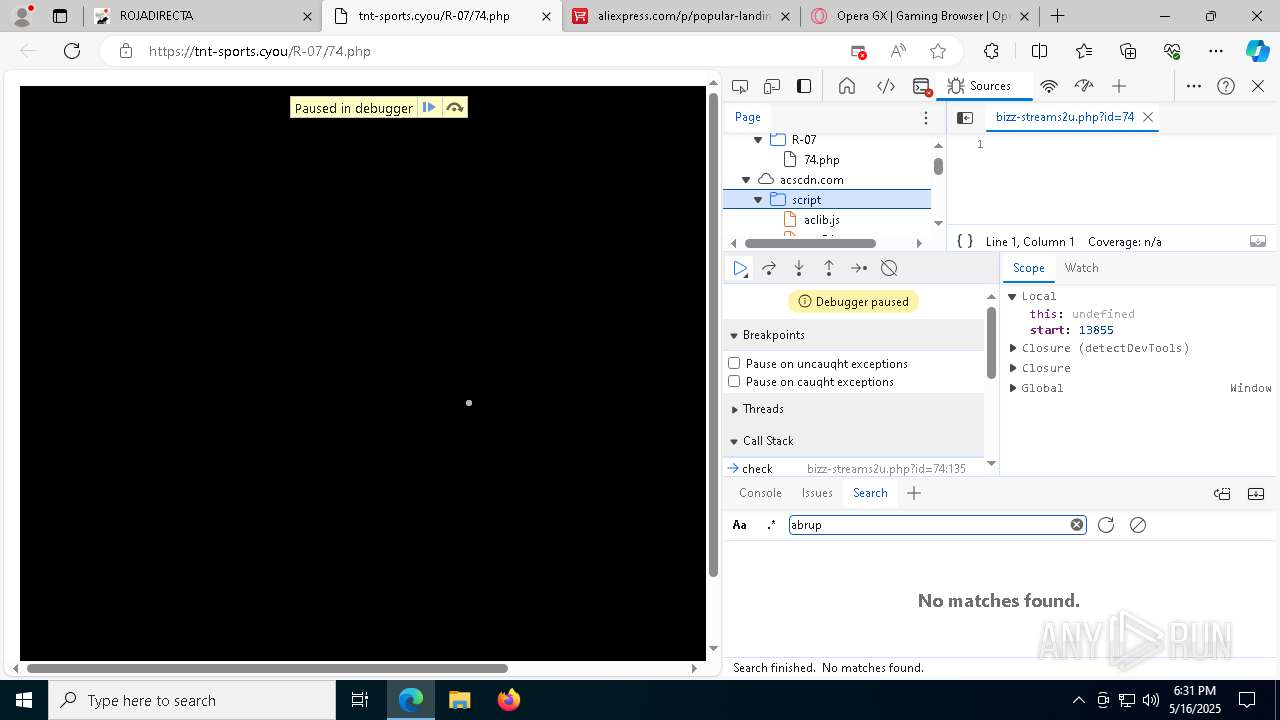Deactivate all breakpoints

point(889,268)
